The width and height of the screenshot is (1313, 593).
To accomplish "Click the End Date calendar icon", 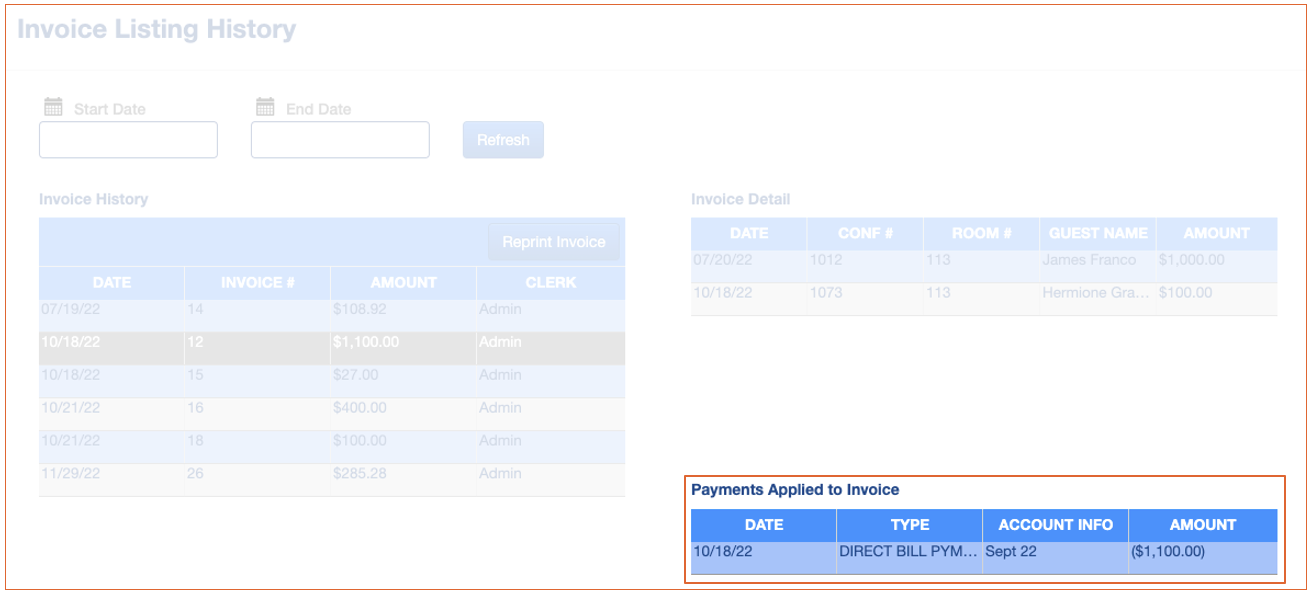I will click(x=265, y=107).
